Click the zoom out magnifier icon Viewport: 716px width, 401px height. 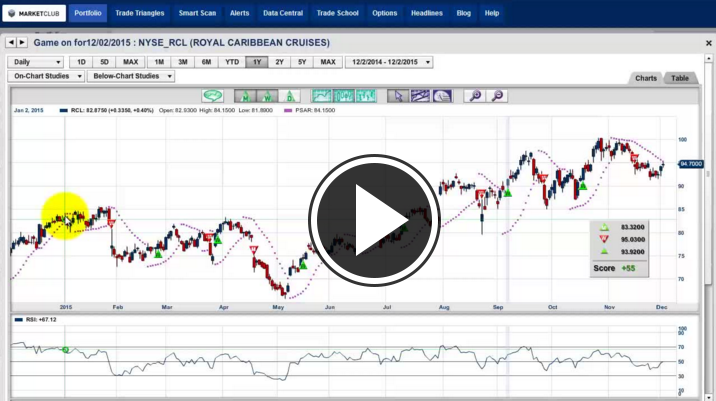pos(497,96)
